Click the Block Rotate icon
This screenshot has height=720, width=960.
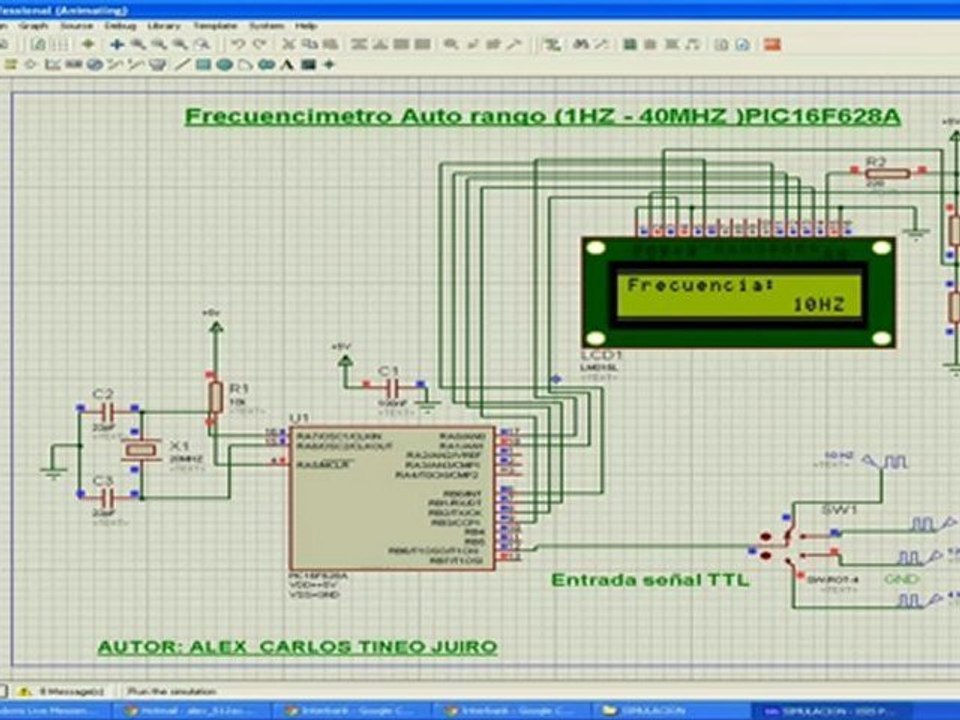pyautogui.click(x=401, y=45)
